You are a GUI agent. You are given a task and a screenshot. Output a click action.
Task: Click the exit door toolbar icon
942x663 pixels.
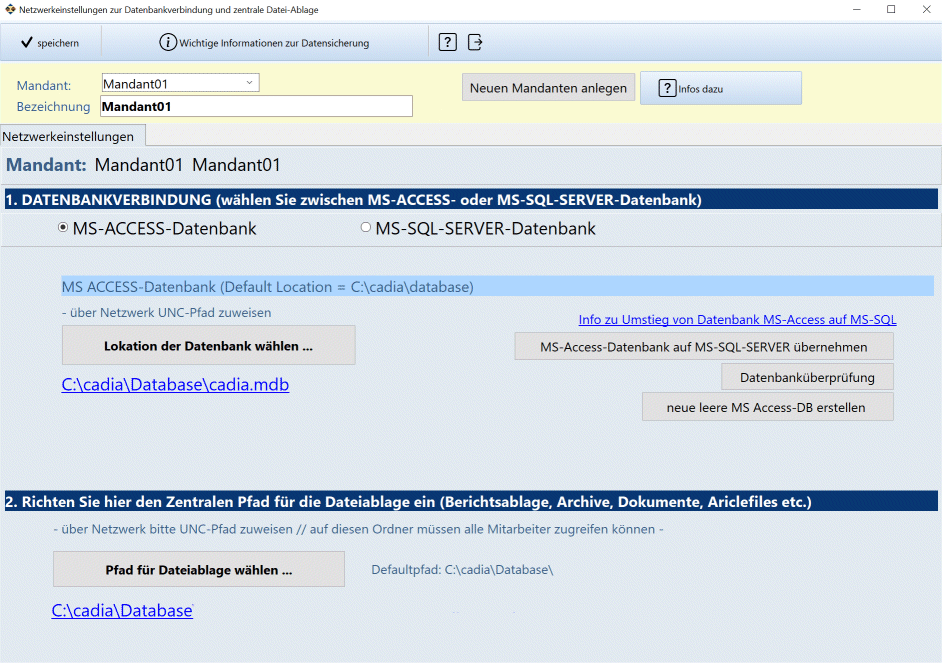coord(475,42)
